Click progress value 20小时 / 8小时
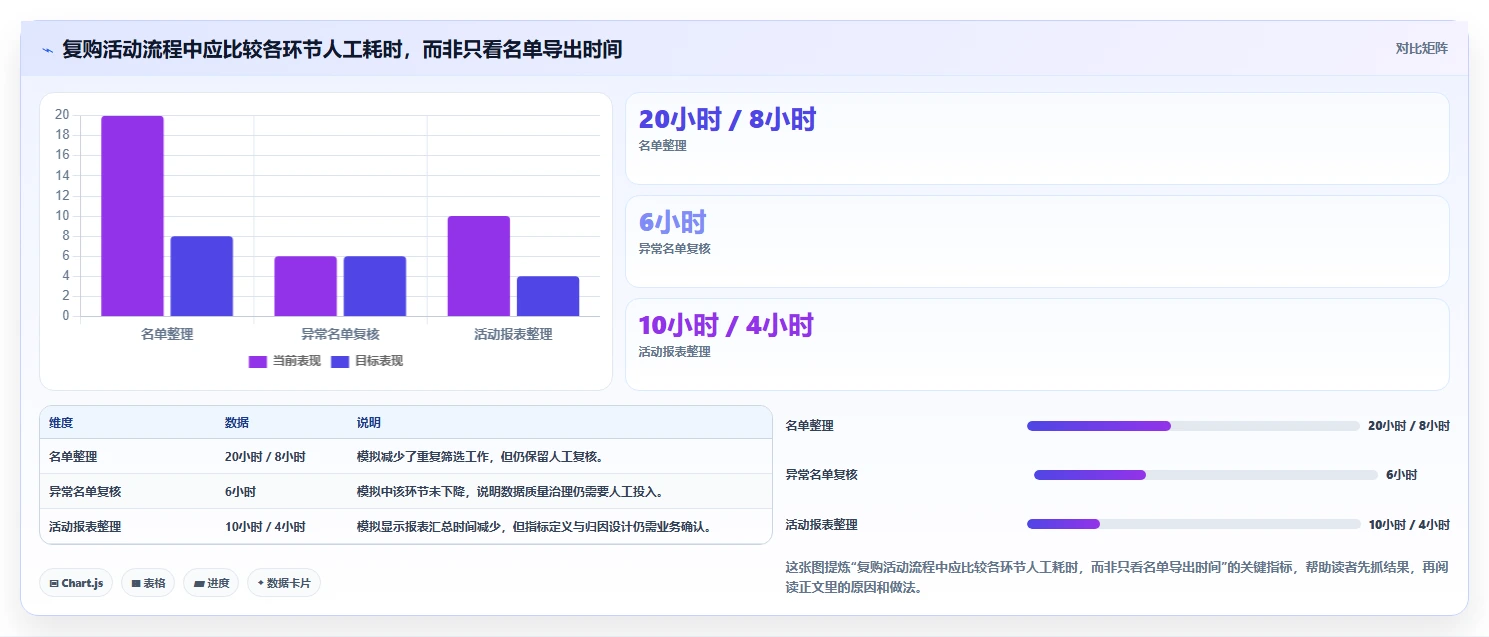The width and height of the screenshot is (1489, 637). [x=1409, y=426]
